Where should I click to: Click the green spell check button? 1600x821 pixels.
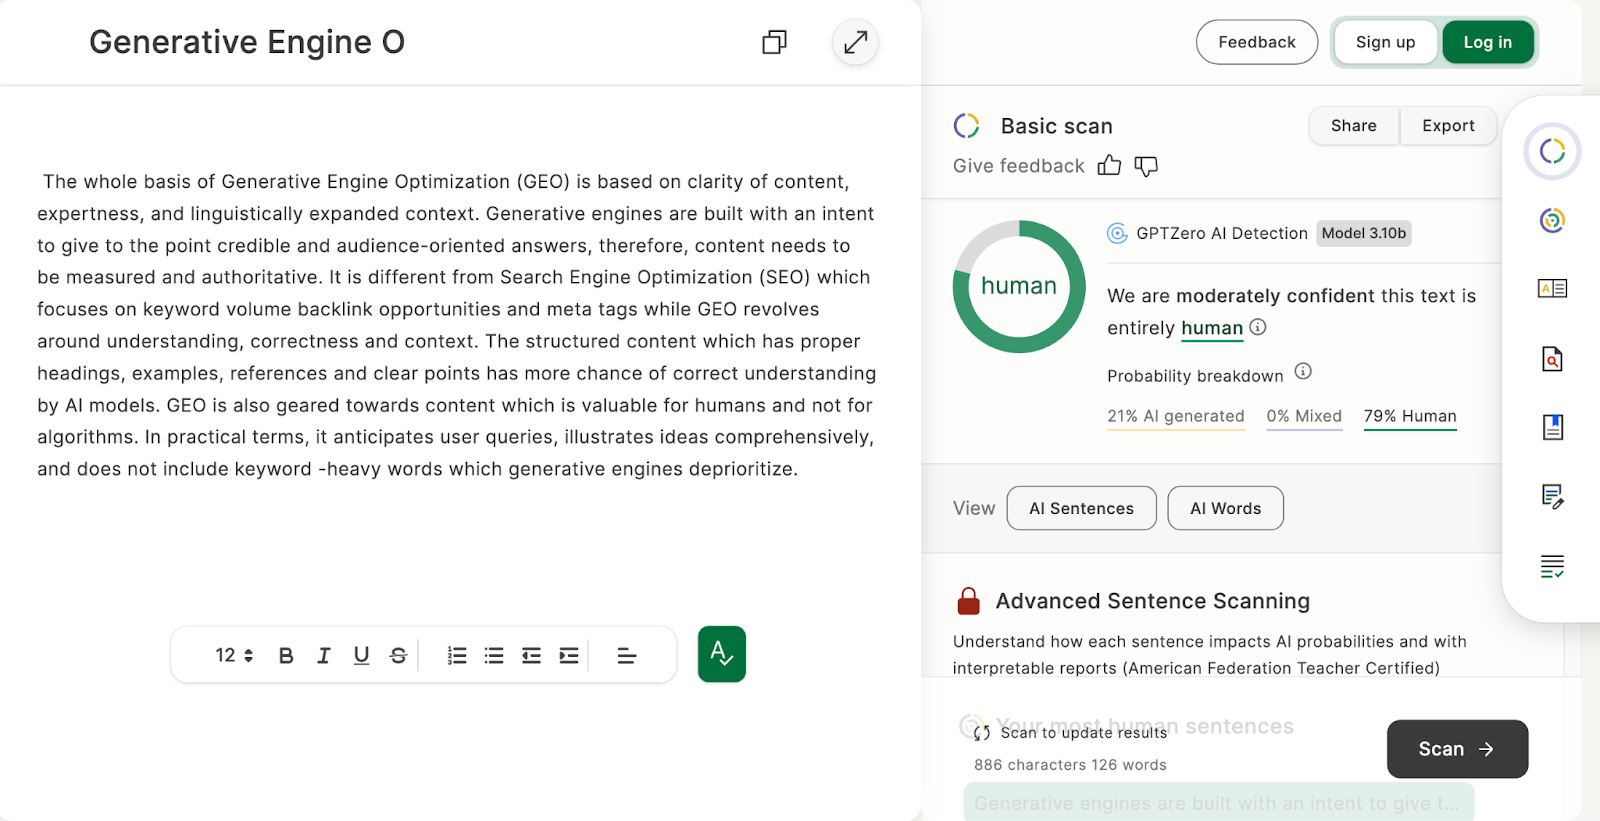point(721,654)
